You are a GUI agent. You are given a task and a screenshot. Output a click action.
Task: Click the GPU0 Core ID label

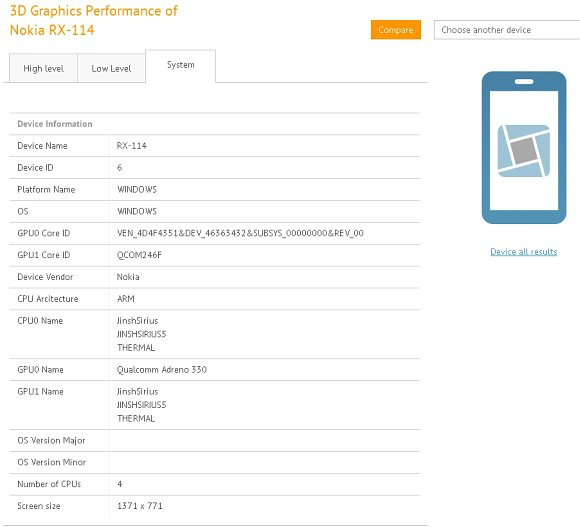(x=44, y=233)
